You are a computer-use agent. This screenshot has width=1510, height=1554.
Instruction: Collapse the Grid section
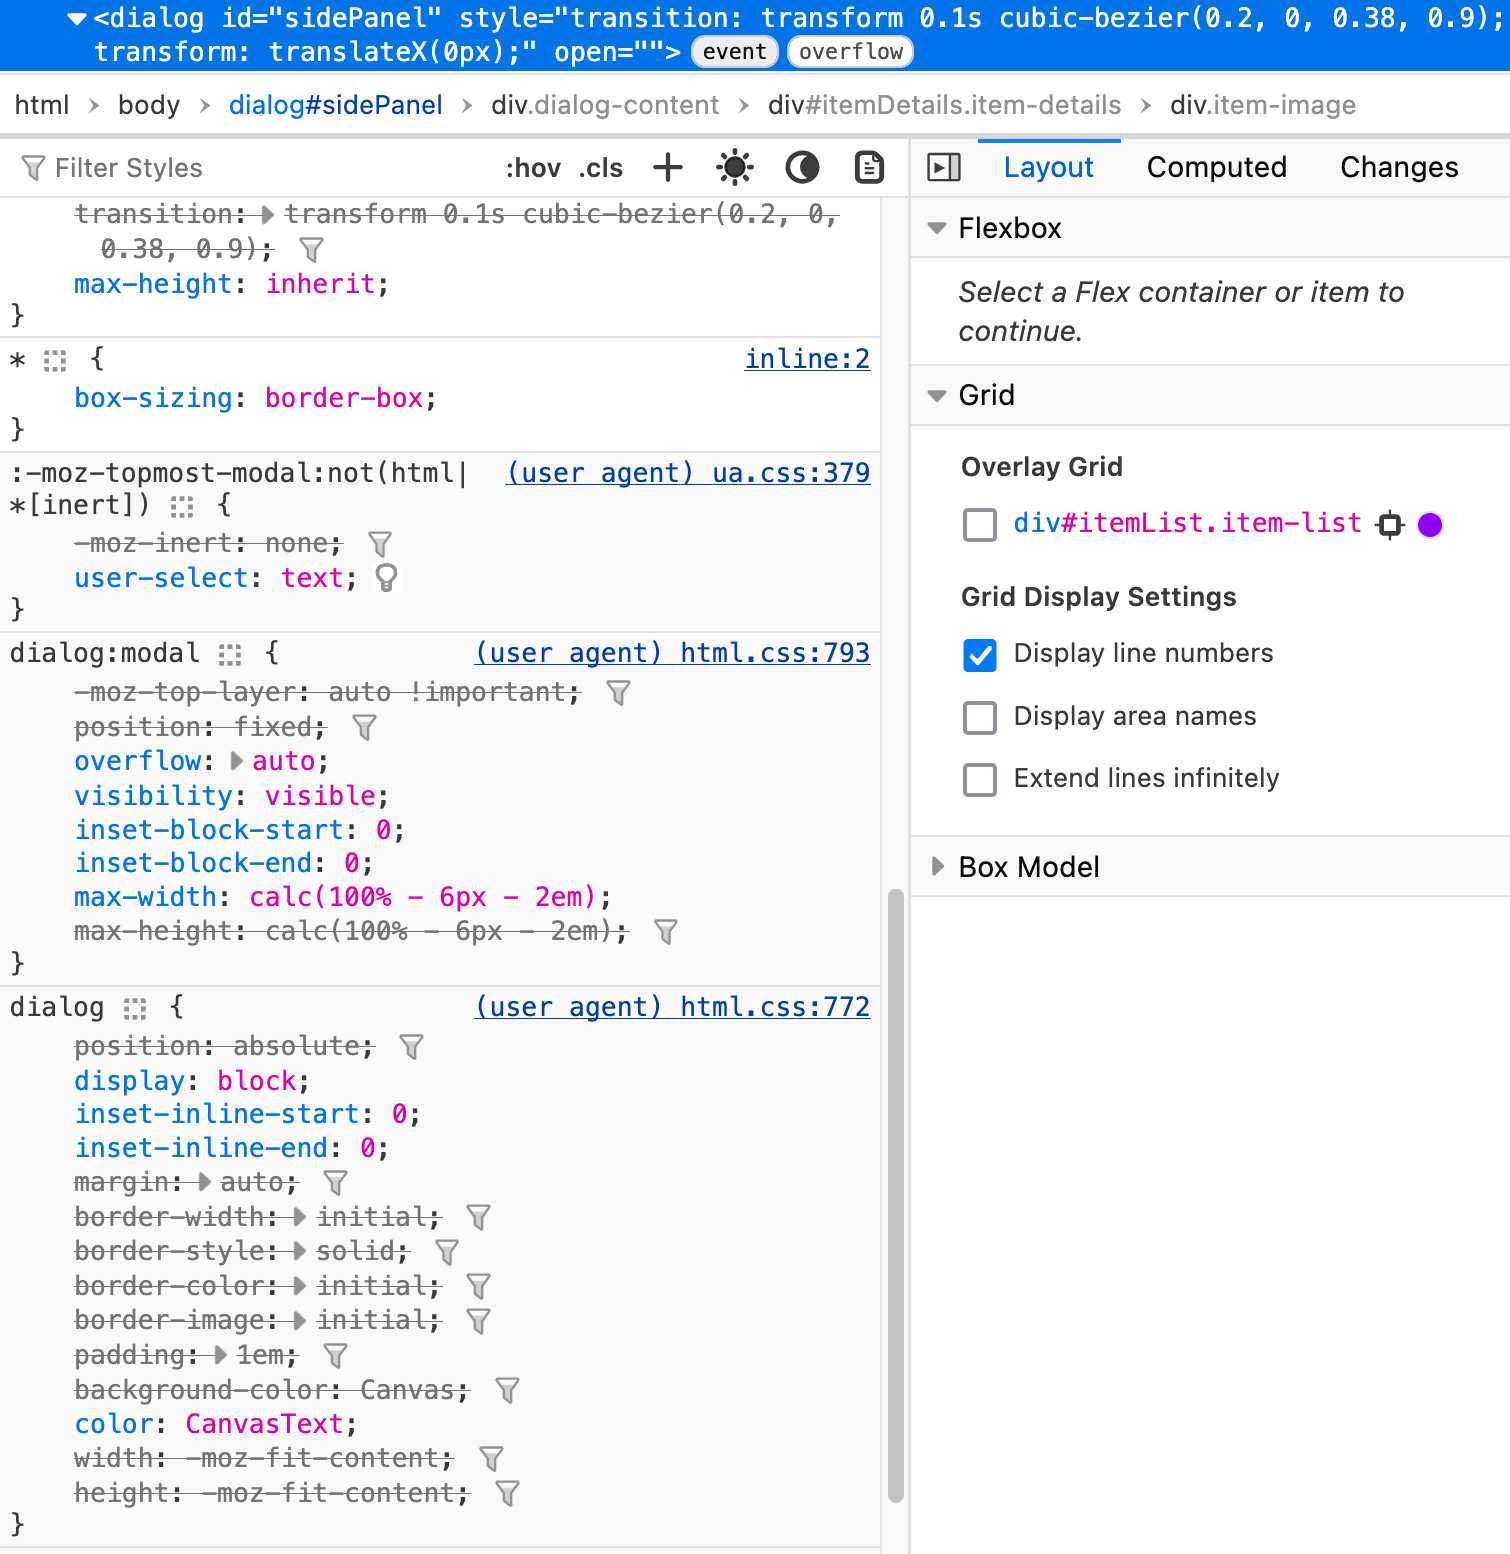[937, 395]
